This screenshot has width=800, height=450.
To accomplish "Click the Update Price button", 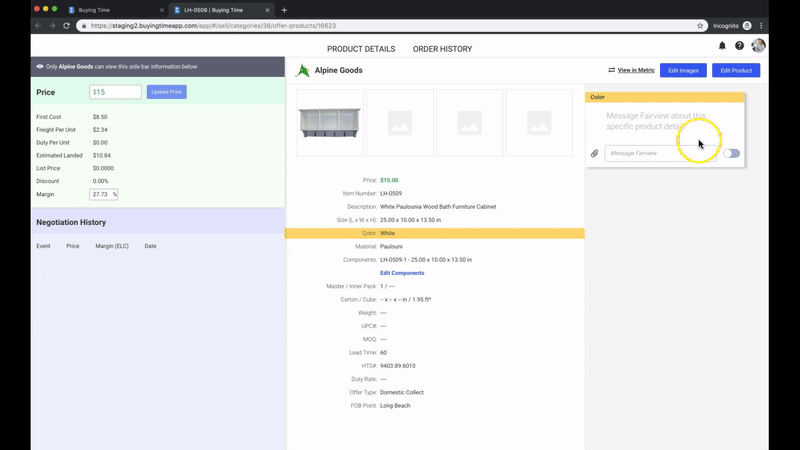I will 166,92.
